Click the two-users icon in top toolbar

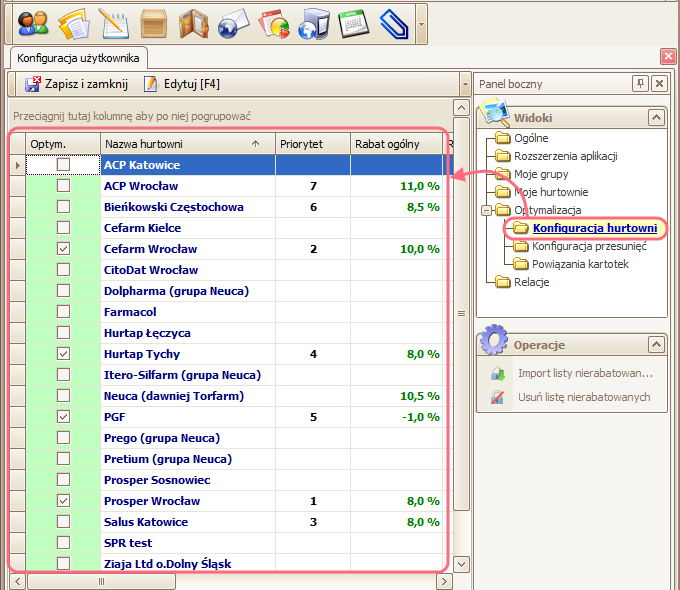pyautogui.click(x=33, y=21)
